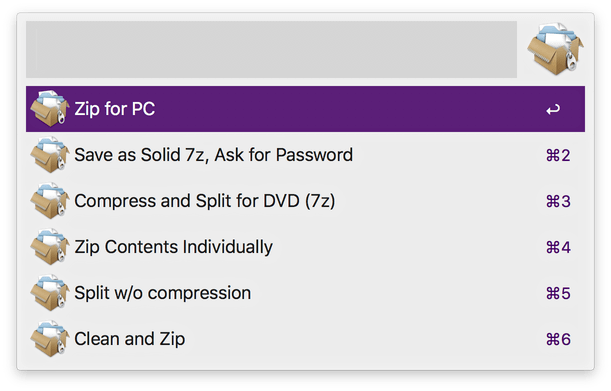Click the icon beside Compress and Split for DVD
The height and width of the screenshot is (391, 611).
click(x=49, y=201)
